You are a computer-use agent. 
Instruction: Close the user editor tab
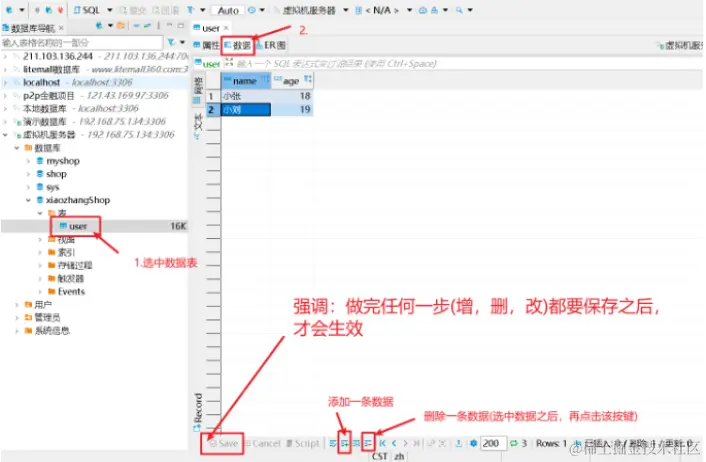(226, 28)
